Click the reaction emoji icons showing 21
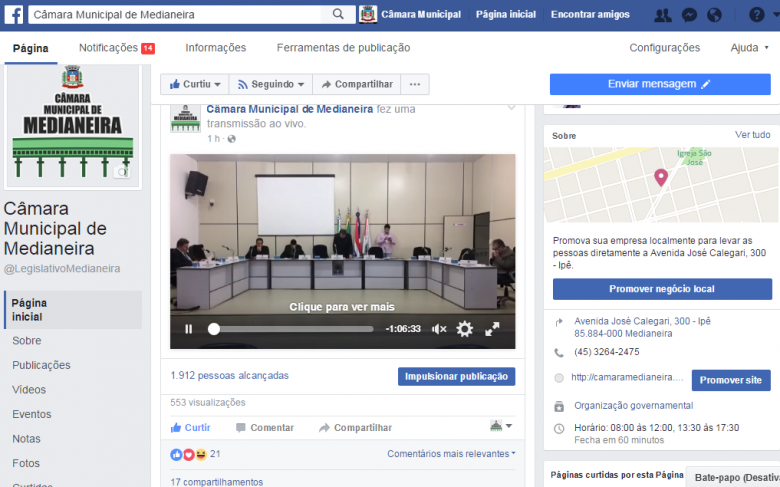 pos(189,454)
